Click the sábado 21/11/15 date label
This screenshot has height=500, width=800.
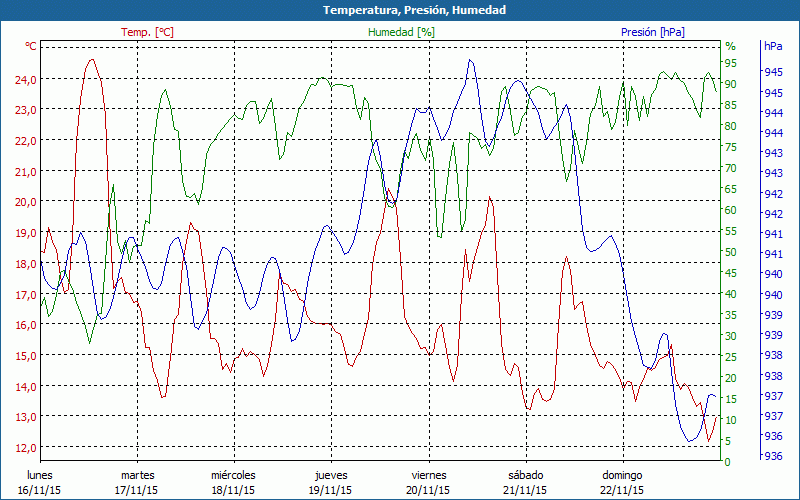525,482
